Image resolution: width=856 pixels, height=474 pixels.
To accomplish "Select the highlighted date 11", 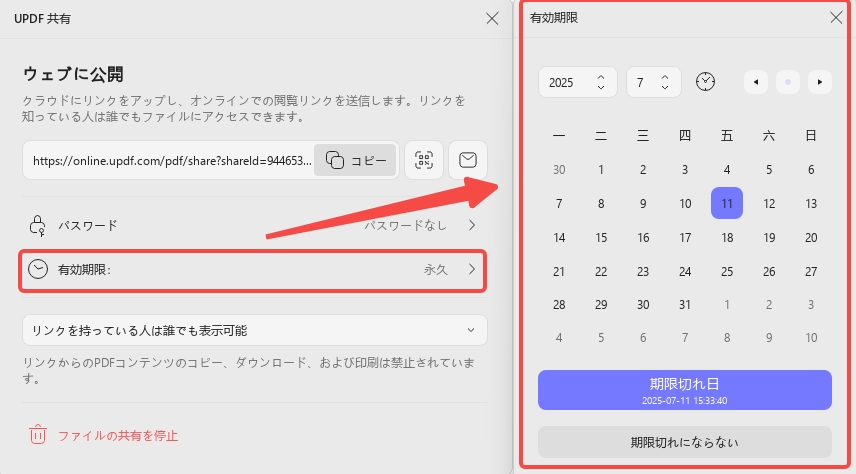I will pyautogui.click(x=727, y=203).
